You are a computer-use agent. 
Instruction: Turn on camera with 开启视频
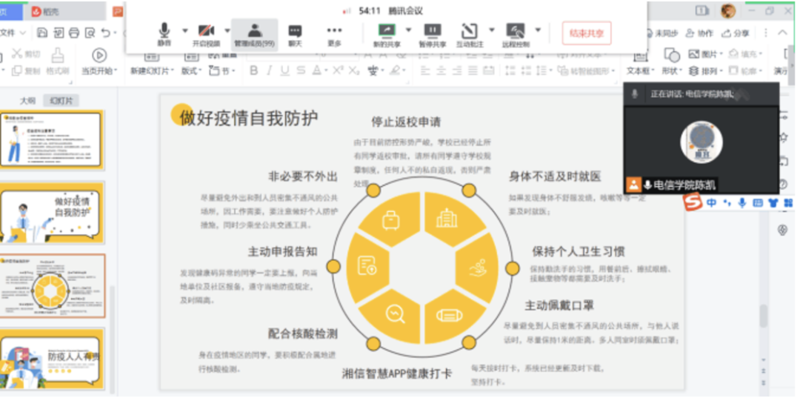(206, 35)
